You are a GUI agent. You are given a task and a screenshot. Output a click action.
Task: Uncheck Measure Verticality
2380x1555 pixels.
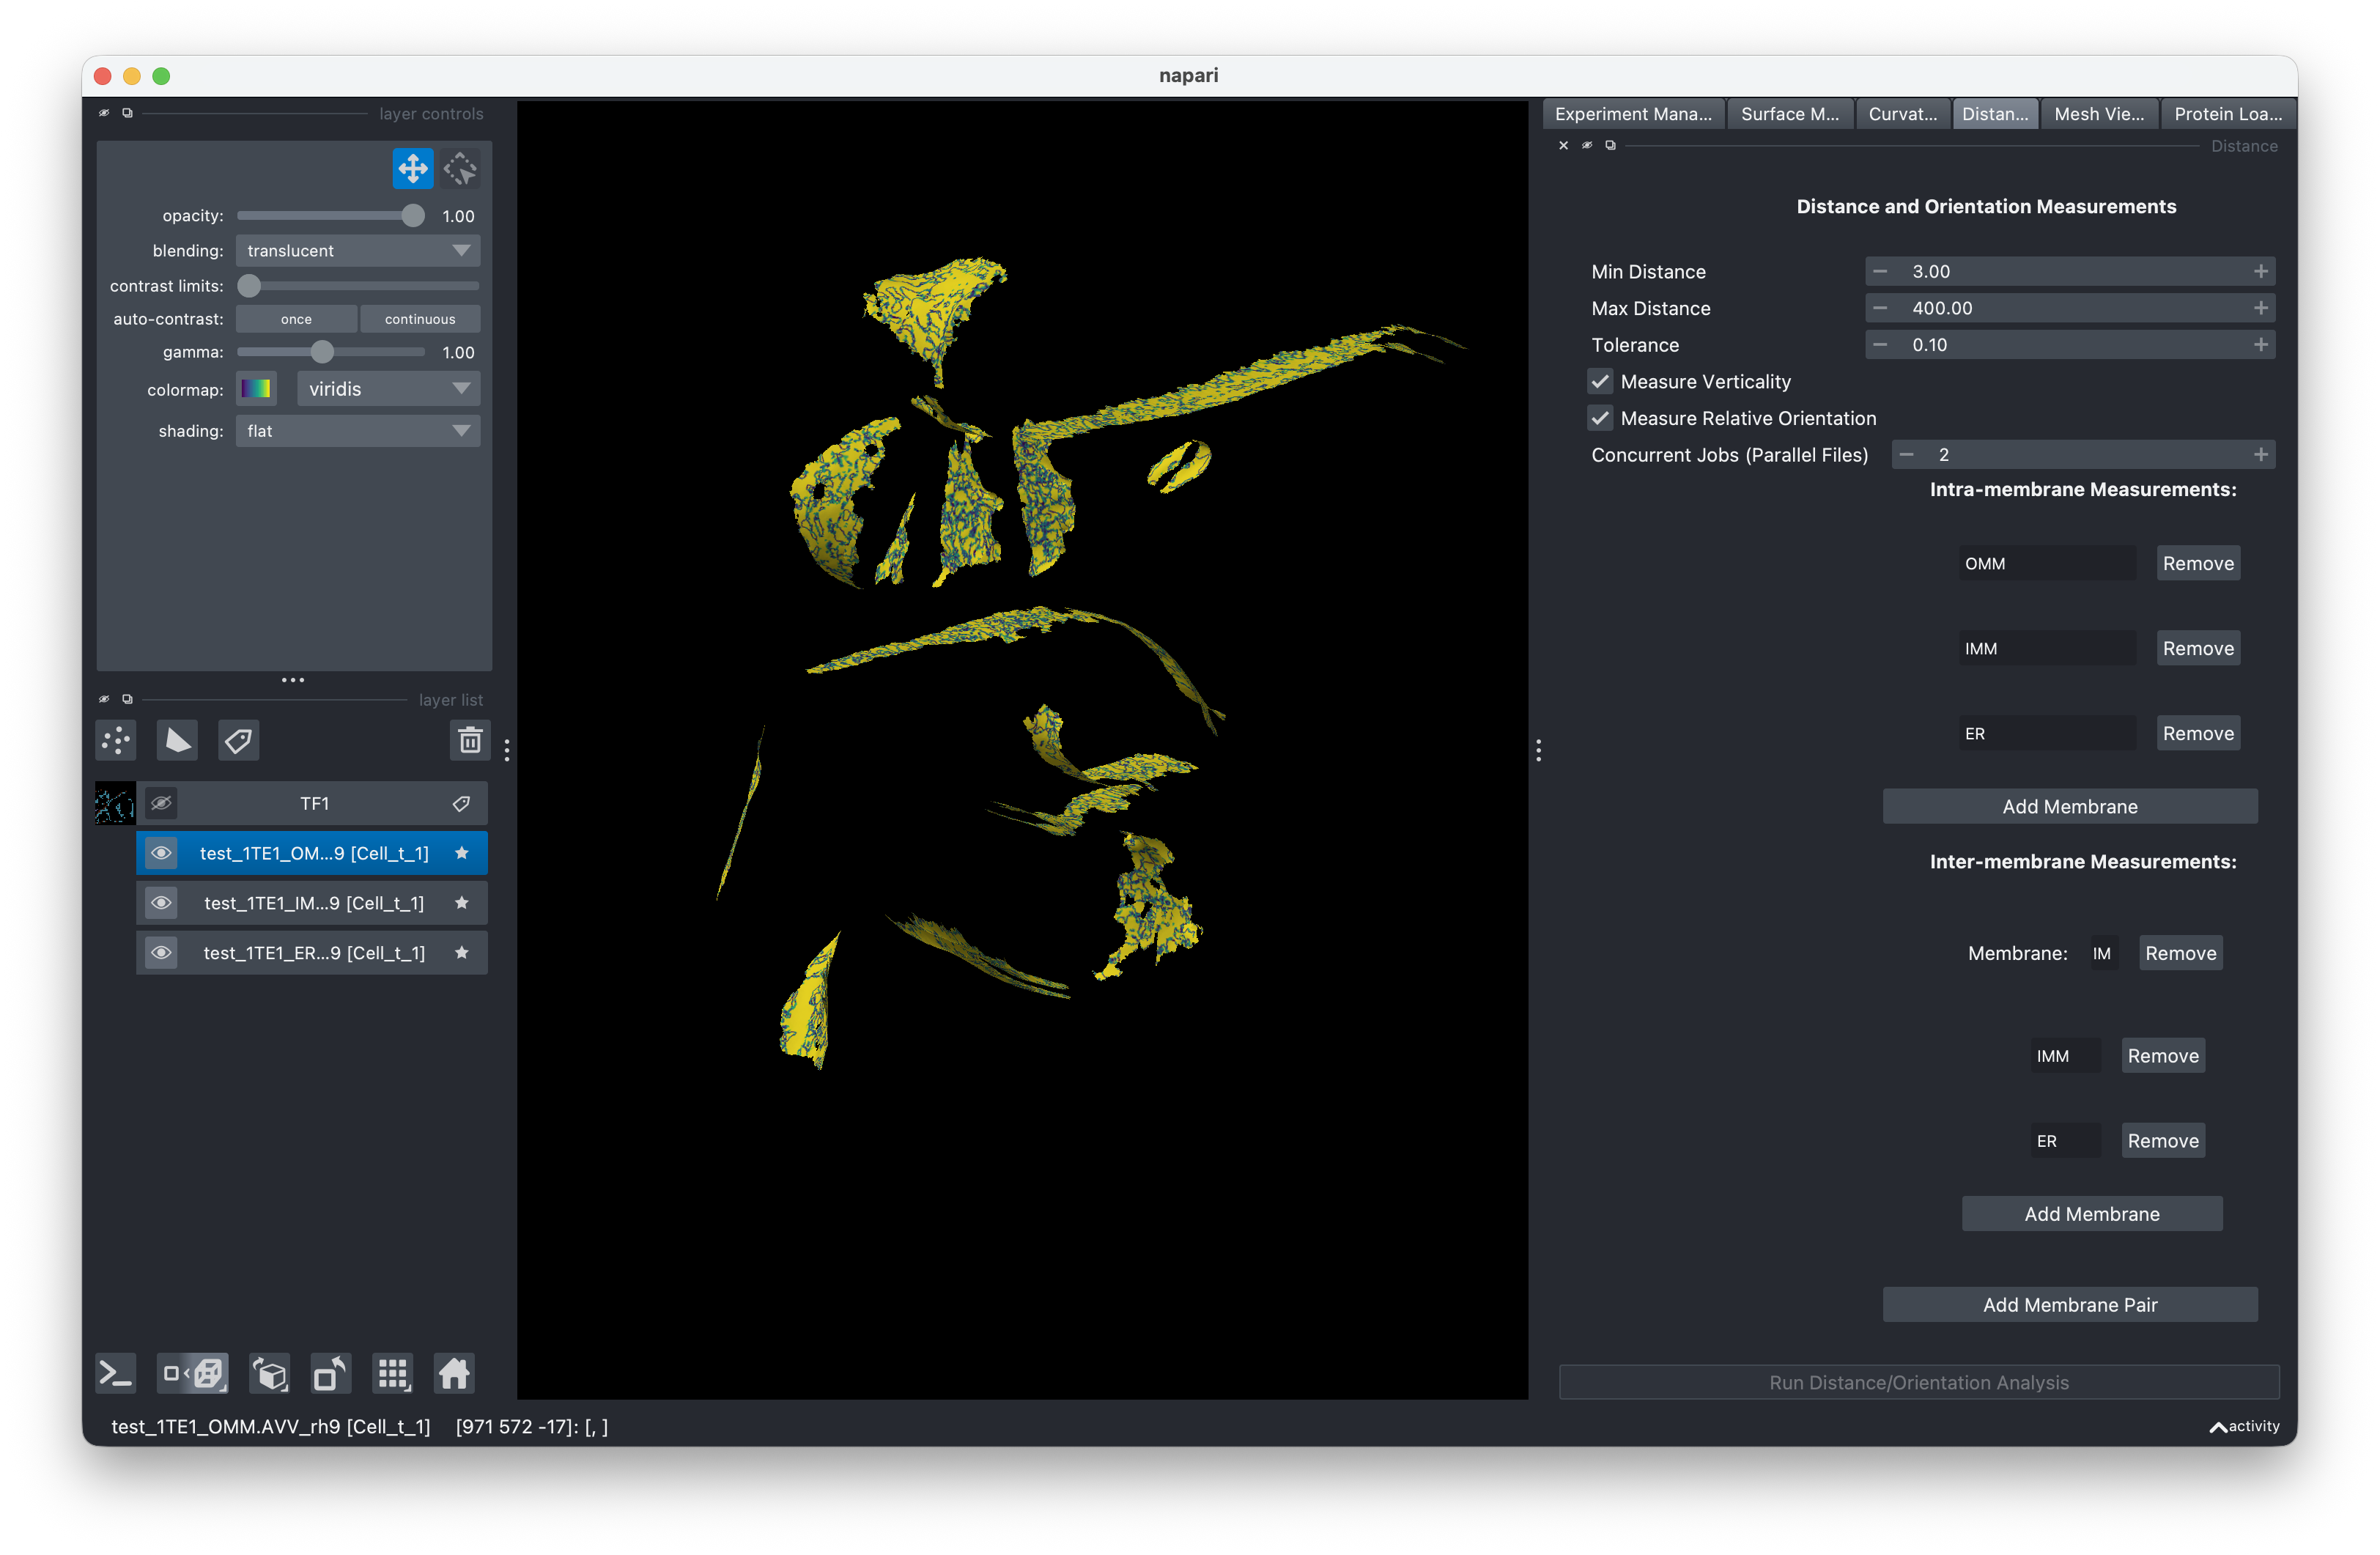coord(1600,382)
